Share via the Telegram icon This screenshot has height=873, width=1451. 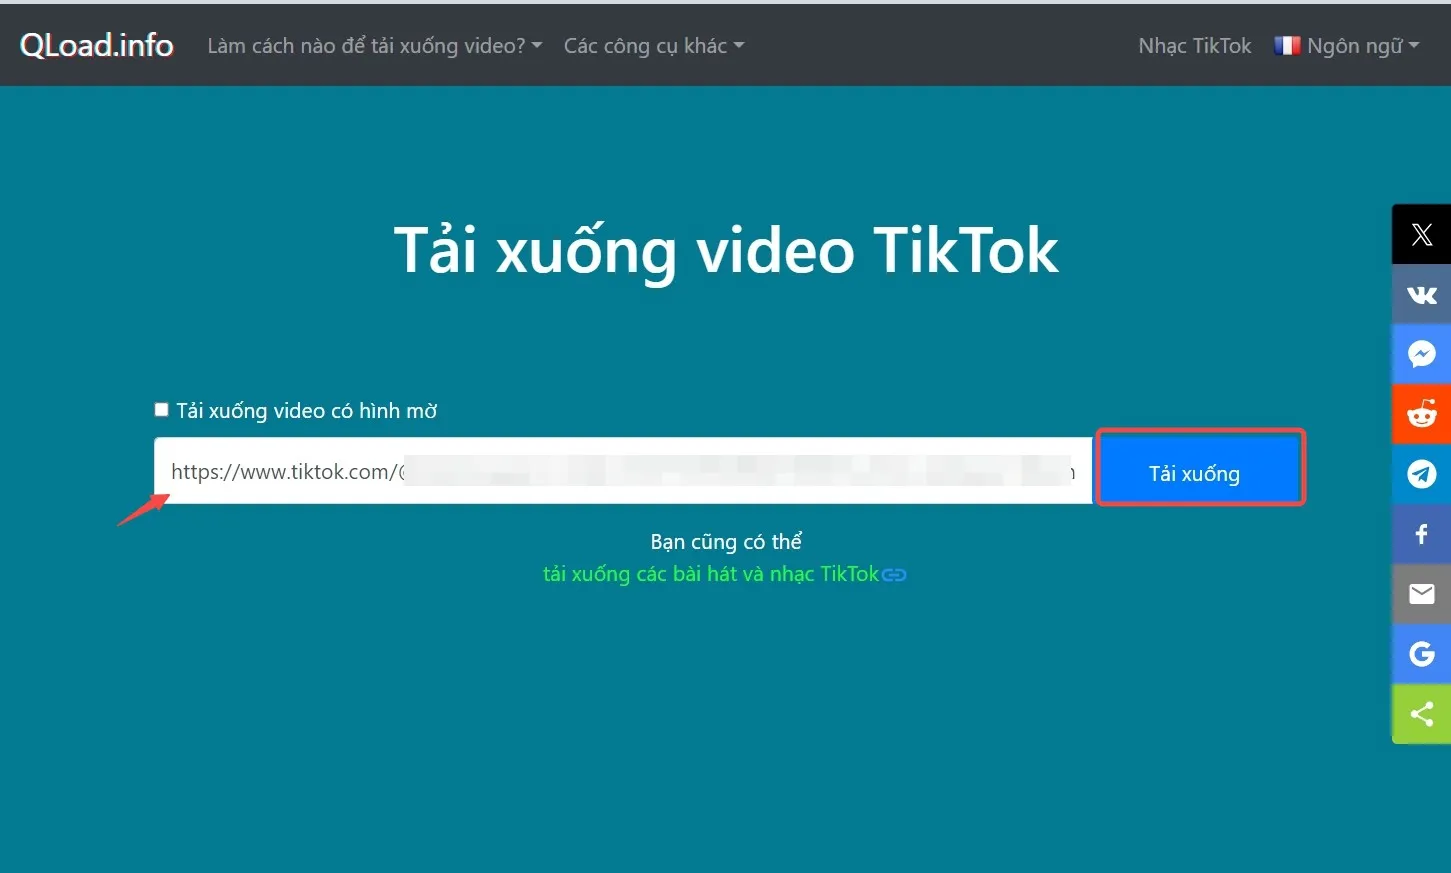(1421, 474)
